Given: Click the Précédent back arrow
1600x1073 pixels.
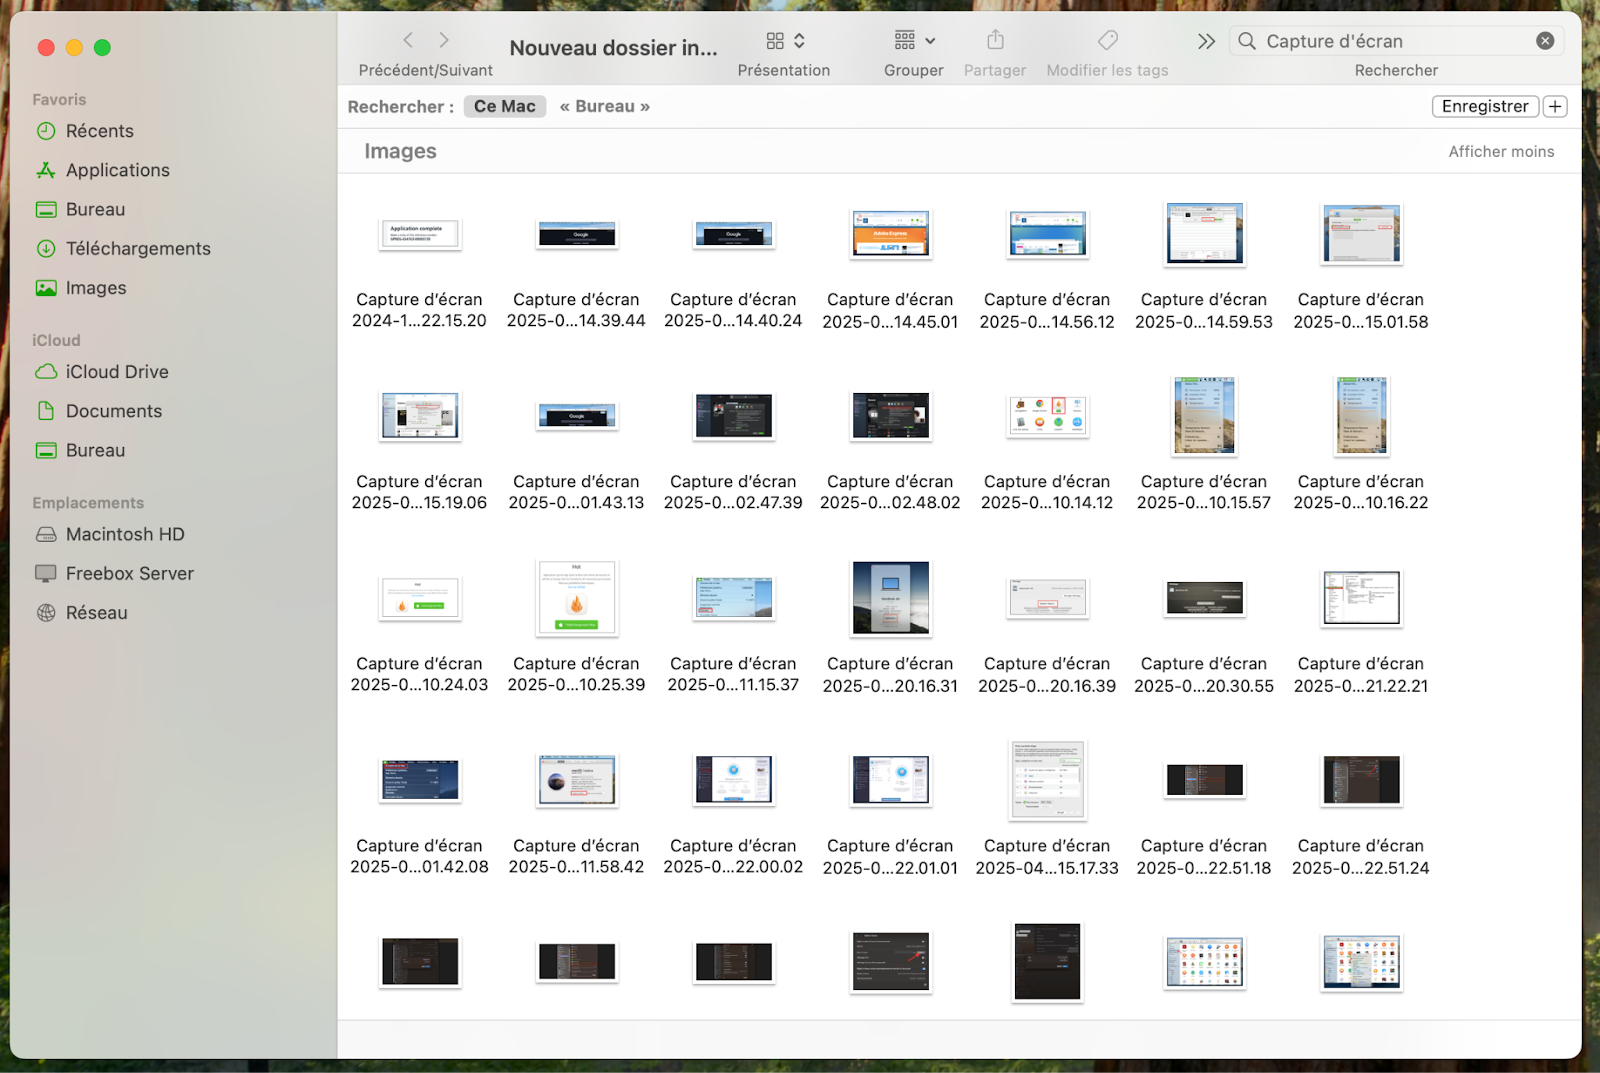Looking at the screenshot, I should pos(408,40).
